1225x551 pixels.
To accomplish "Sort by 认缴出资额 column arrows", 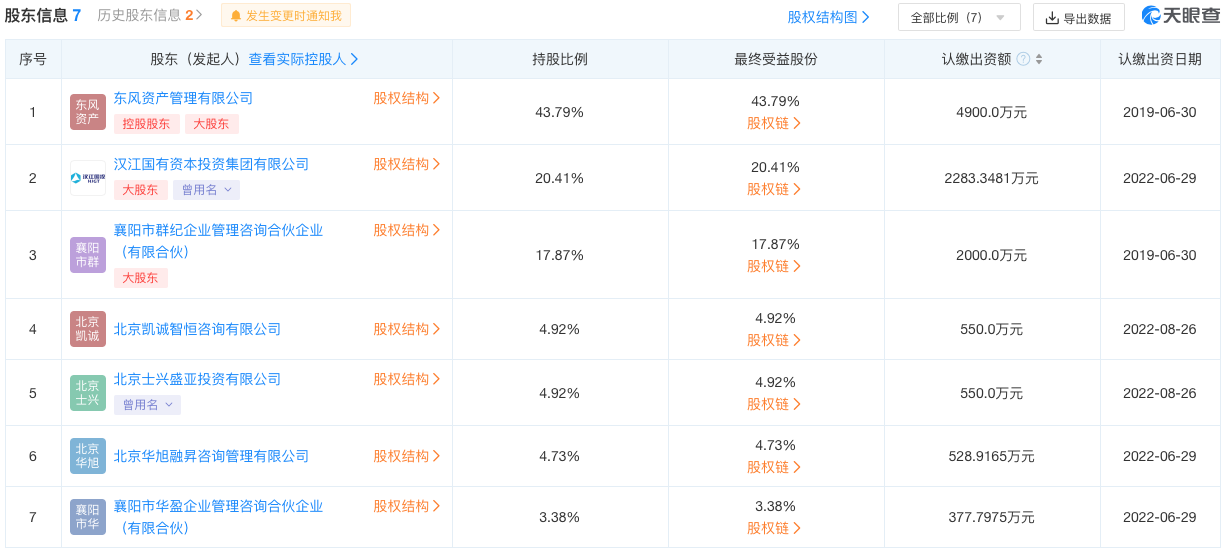I will [x=1039, y=60].
